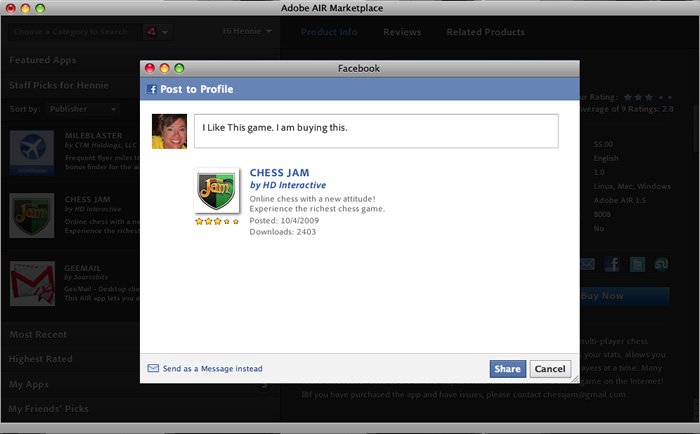
Task: Click the Share button in Facebook dialog
Action: coord(508,369)
